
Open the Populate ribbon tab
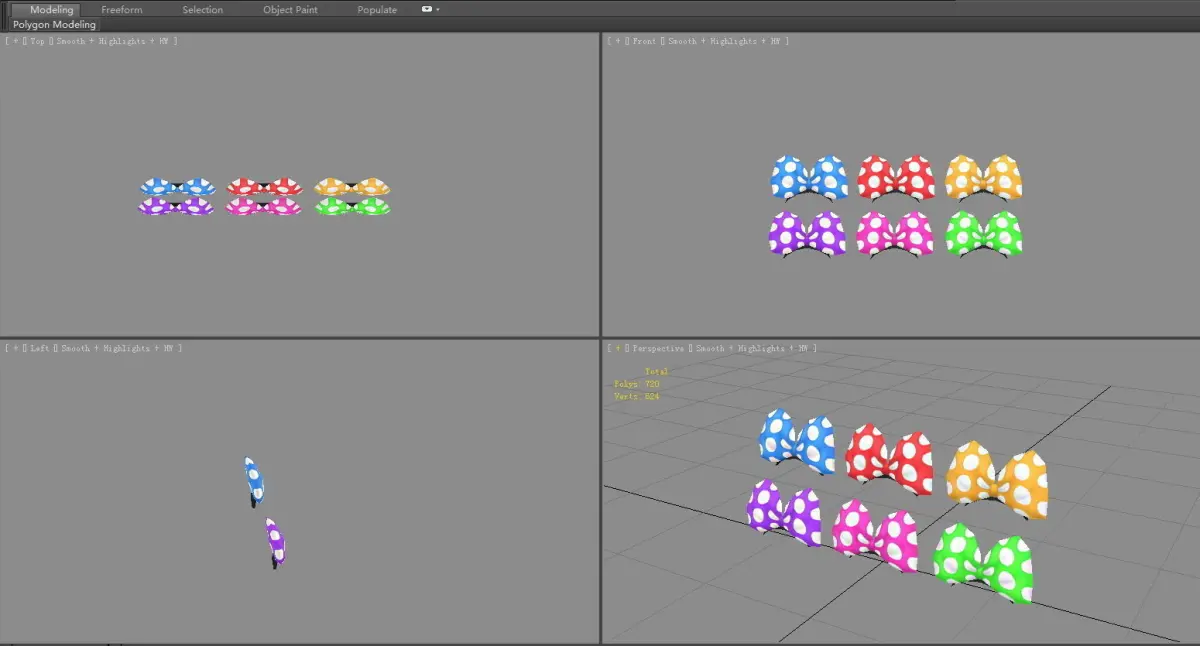(377, 10)
